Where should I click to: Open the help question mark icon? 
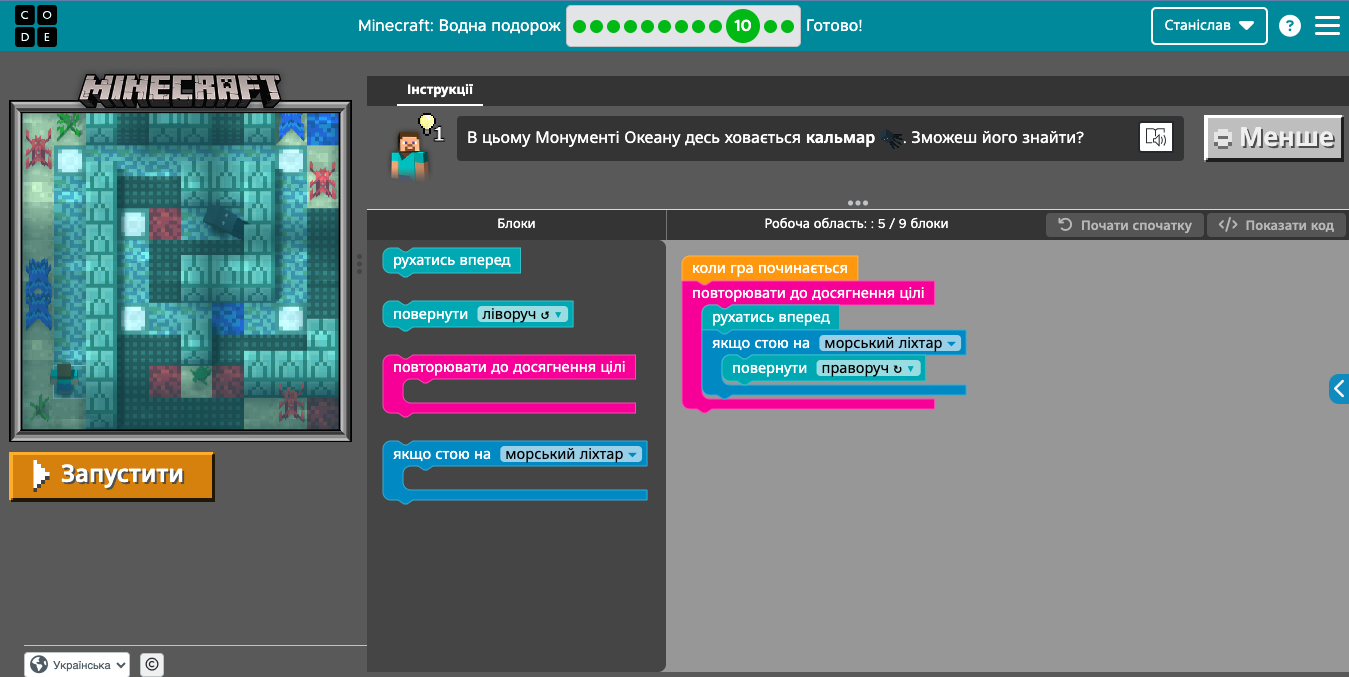[1290, 26]
